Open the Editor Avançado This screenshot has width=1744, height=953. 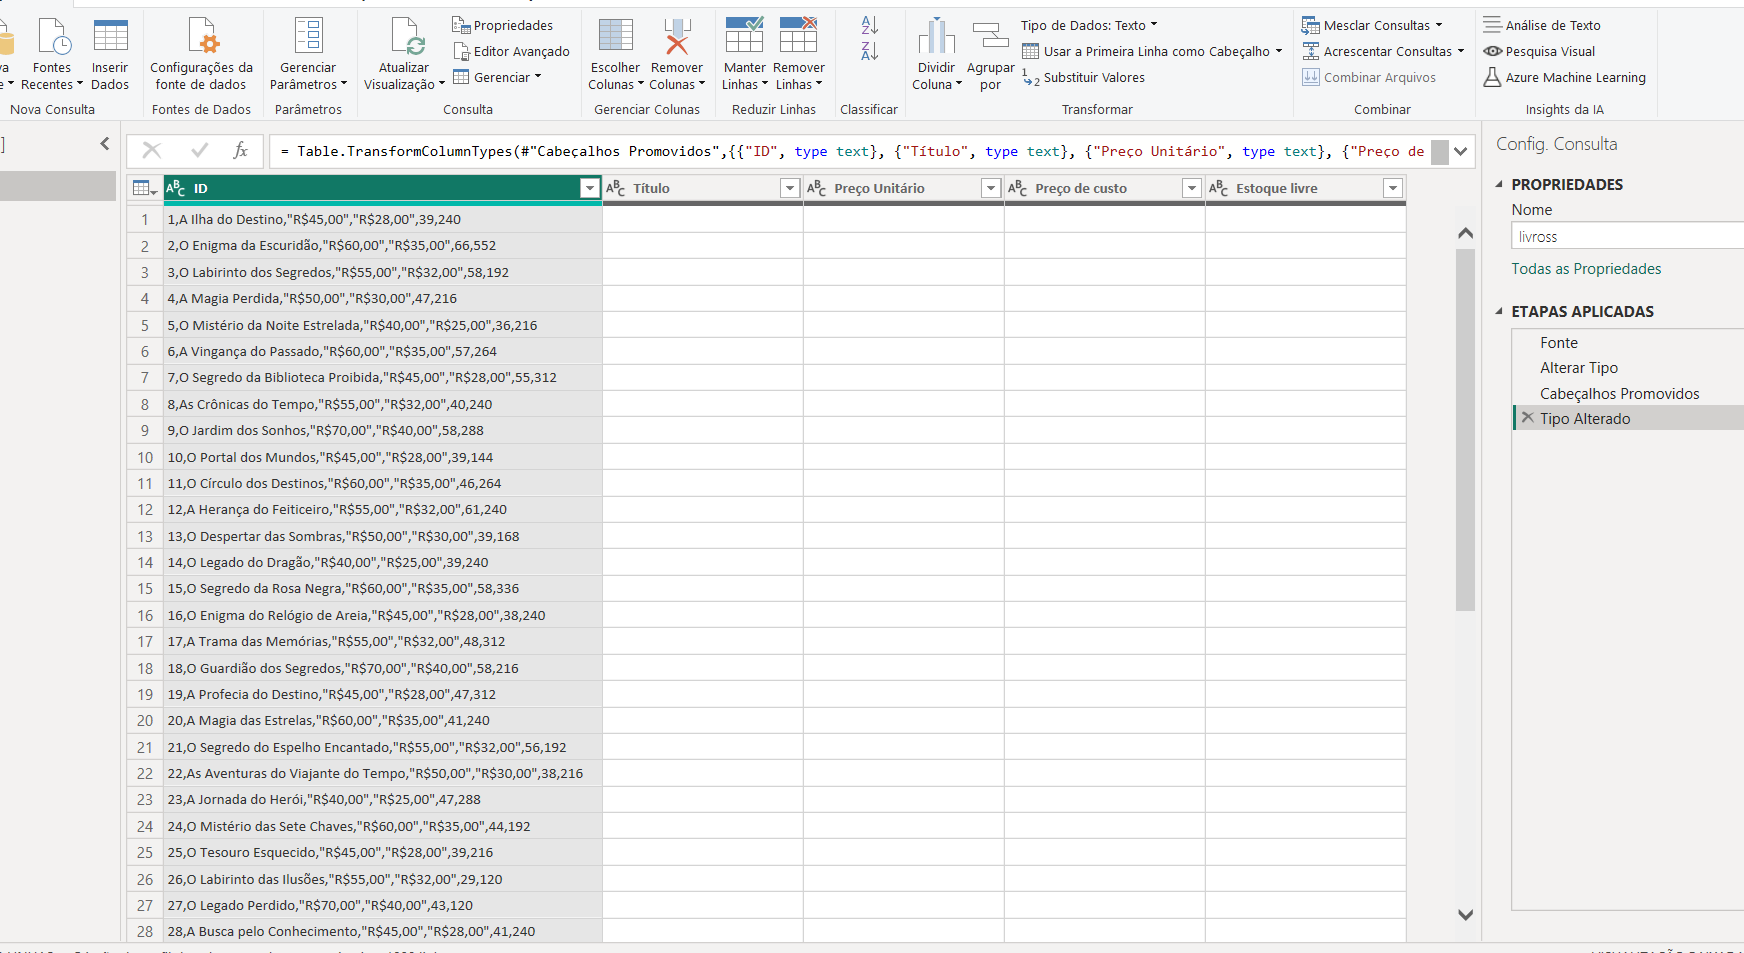pos(511,51)
